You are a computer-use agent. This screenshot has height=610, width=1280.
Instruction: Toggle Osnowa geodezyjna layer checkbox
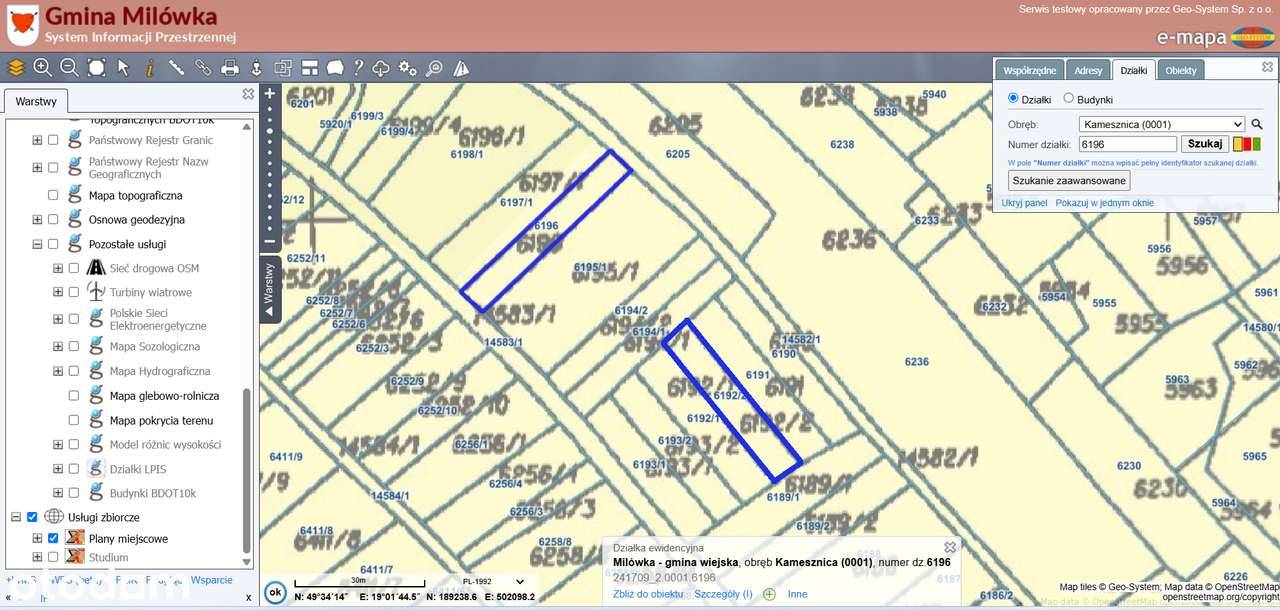(x=53, y=219)
